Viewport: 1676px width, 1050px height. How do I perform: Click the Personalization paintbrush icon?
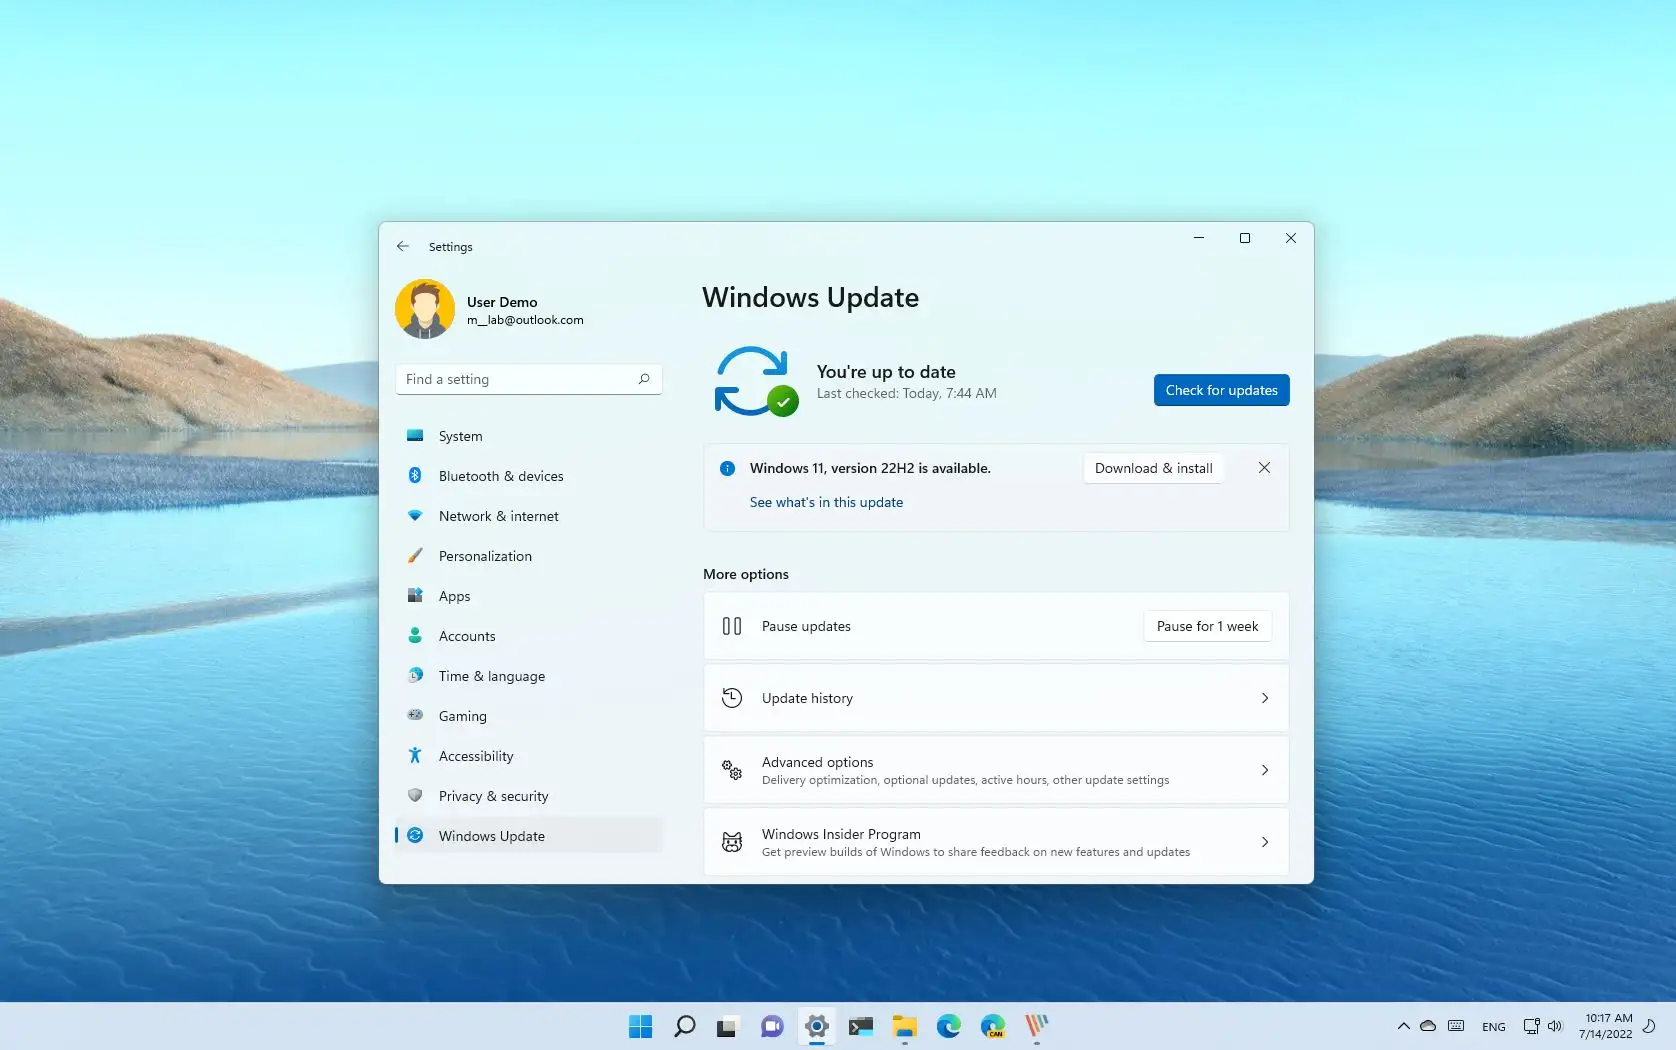(x=415, y=555)
